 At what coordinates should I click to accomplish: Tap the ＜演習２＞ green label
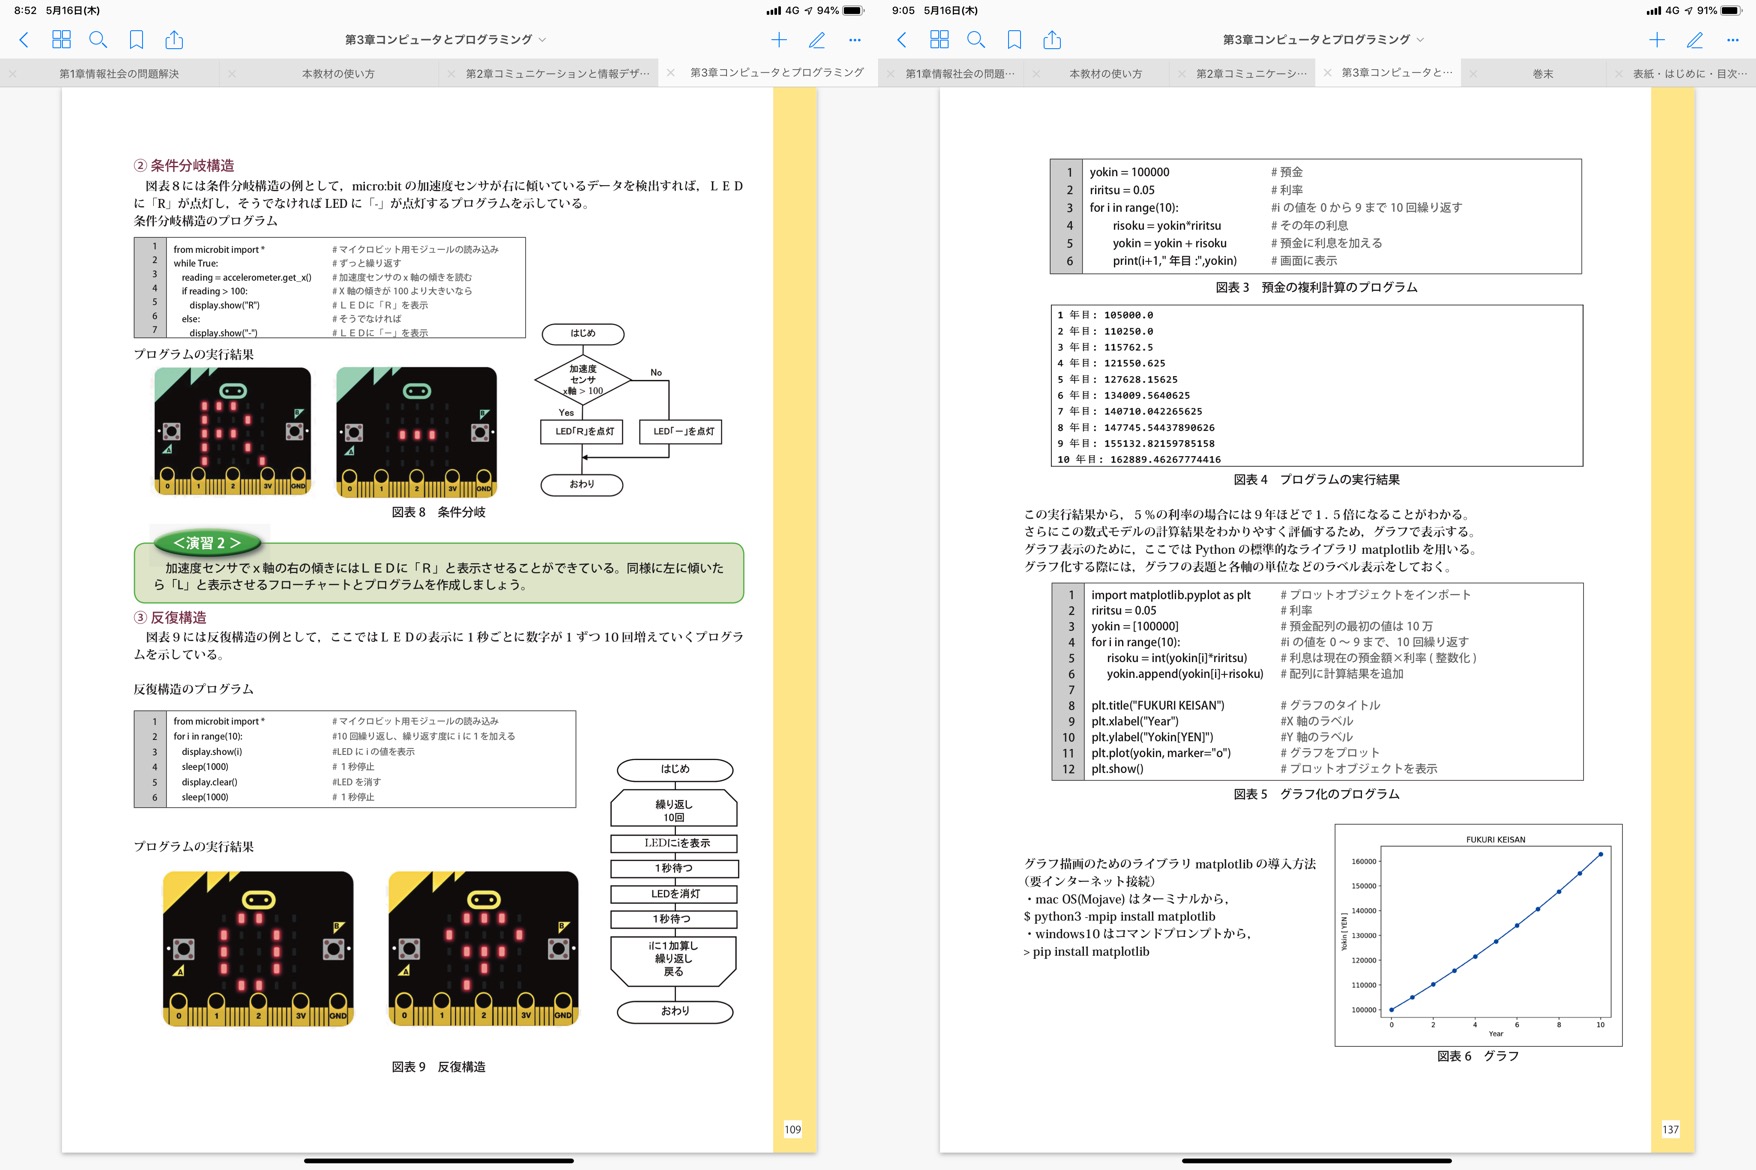pyautogui.click(x=207, y=543)
